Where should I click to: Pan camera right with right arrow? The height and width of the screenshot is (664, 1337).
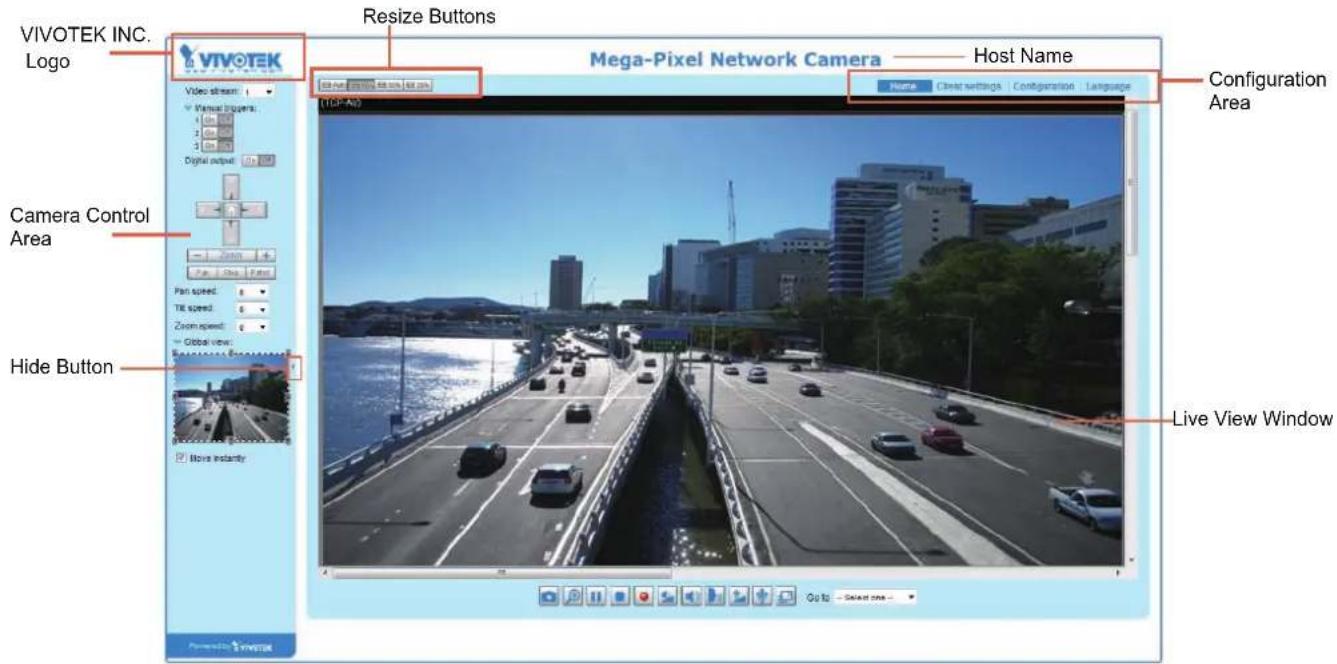254,209
